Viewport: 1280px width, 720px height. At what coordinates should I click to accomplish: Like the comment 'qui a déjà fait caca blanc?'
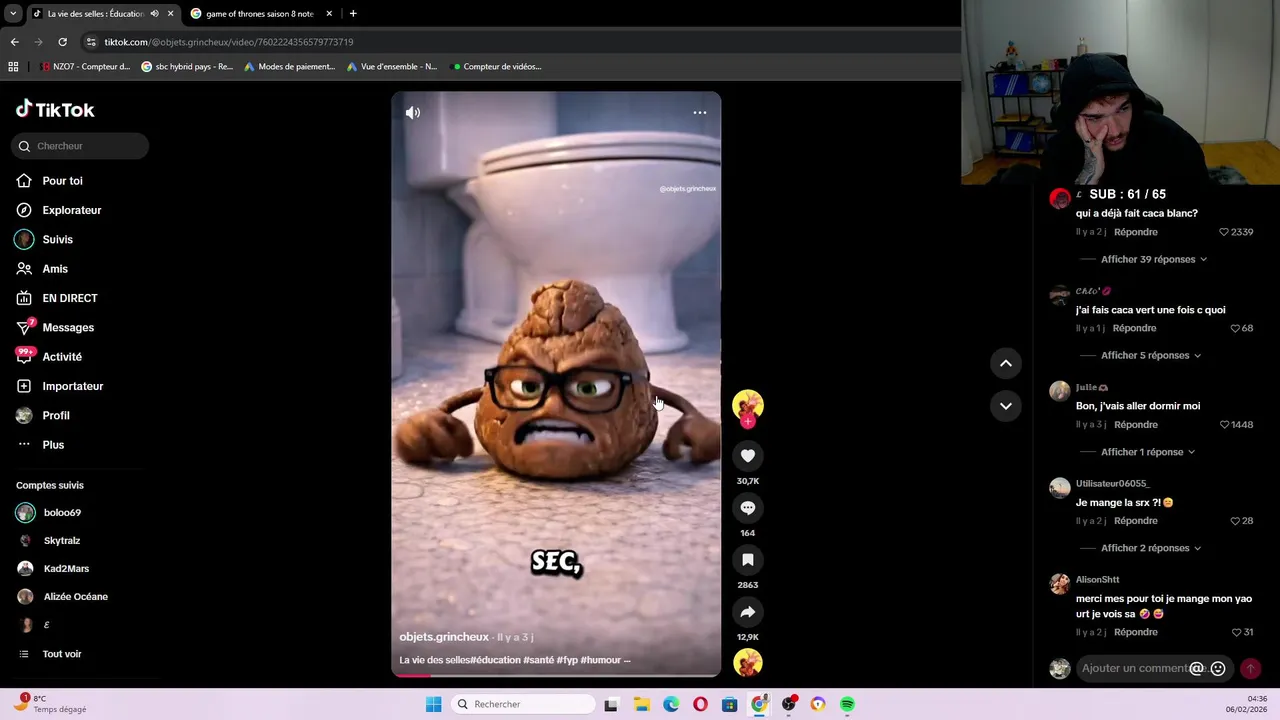(1224, 232)
